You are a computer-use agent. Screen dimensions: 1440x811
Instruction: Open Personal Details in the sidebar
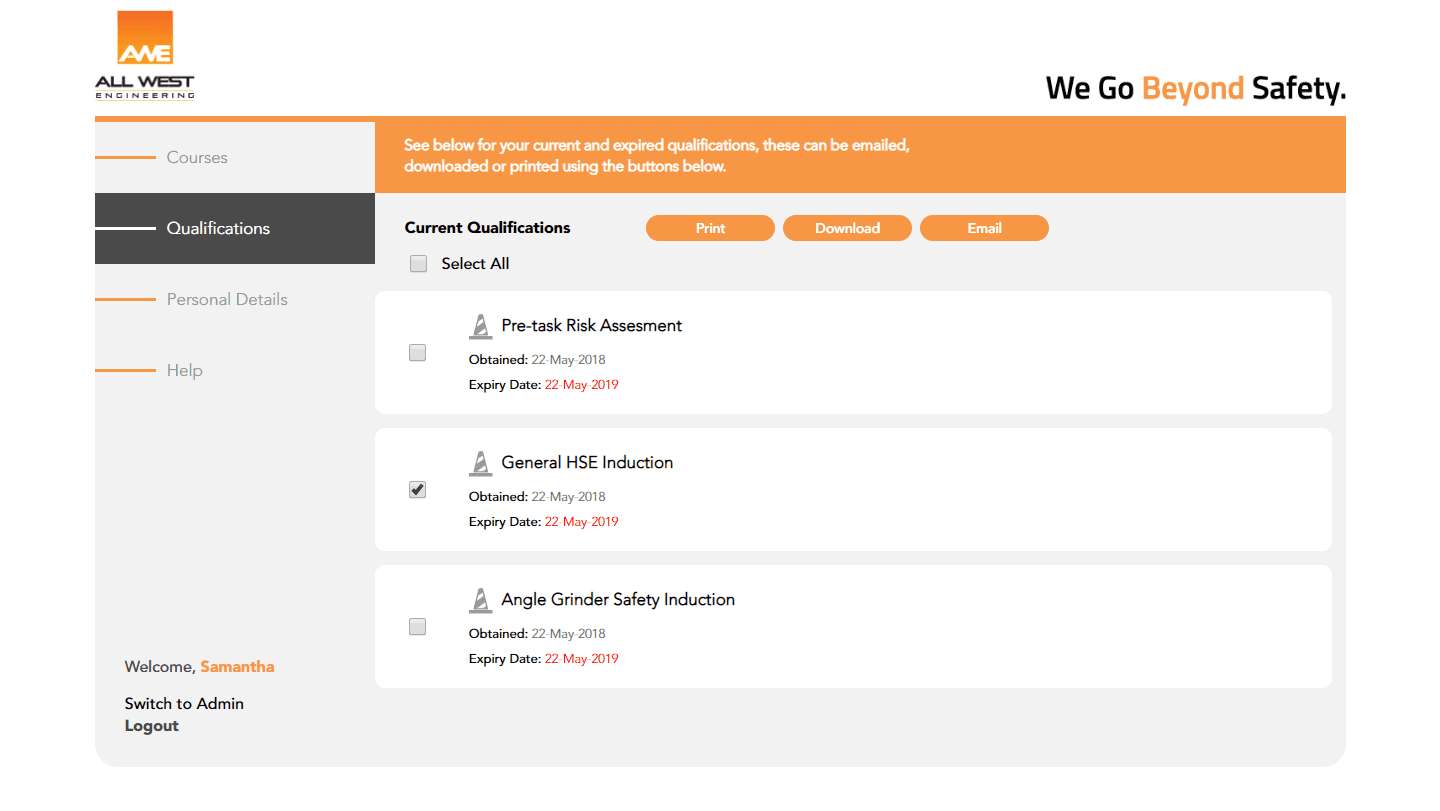227,300
